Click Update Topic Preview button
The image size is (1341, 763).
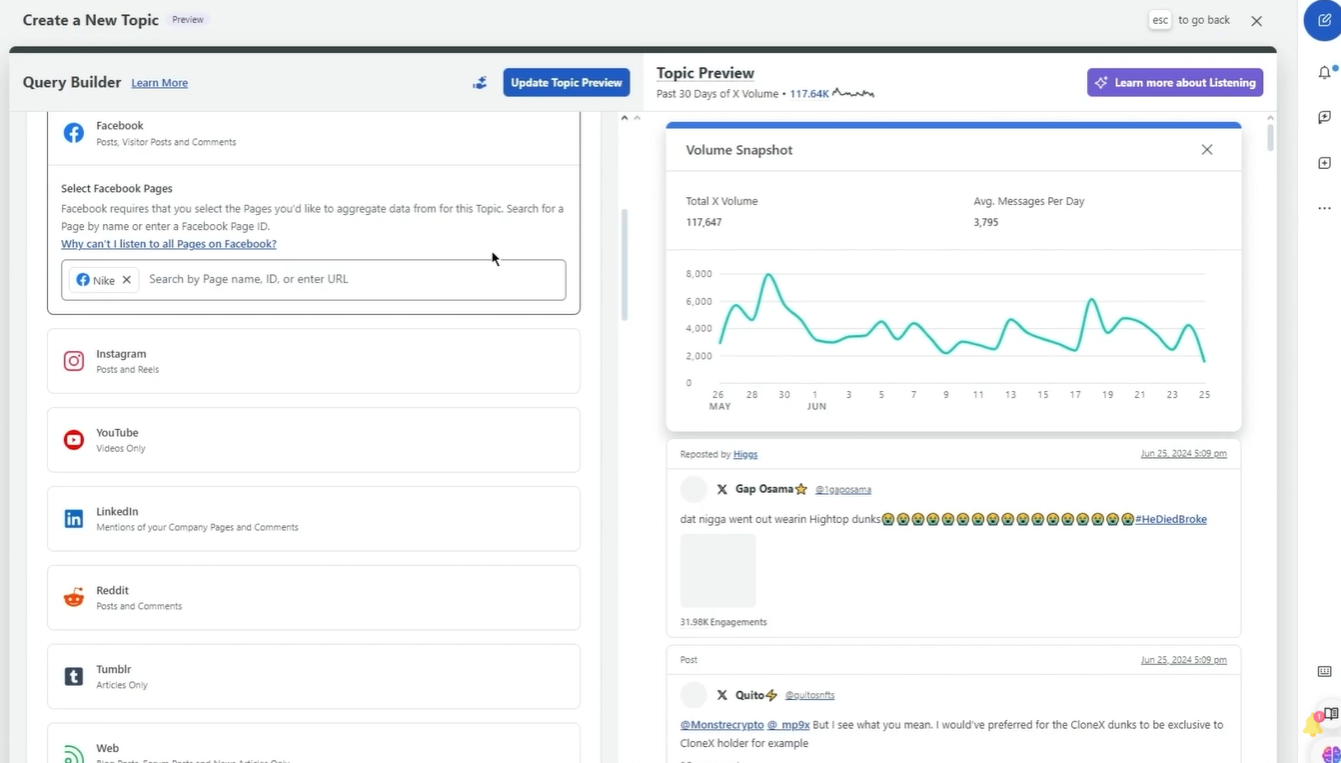pyautogui.click(x=566, y=82)
